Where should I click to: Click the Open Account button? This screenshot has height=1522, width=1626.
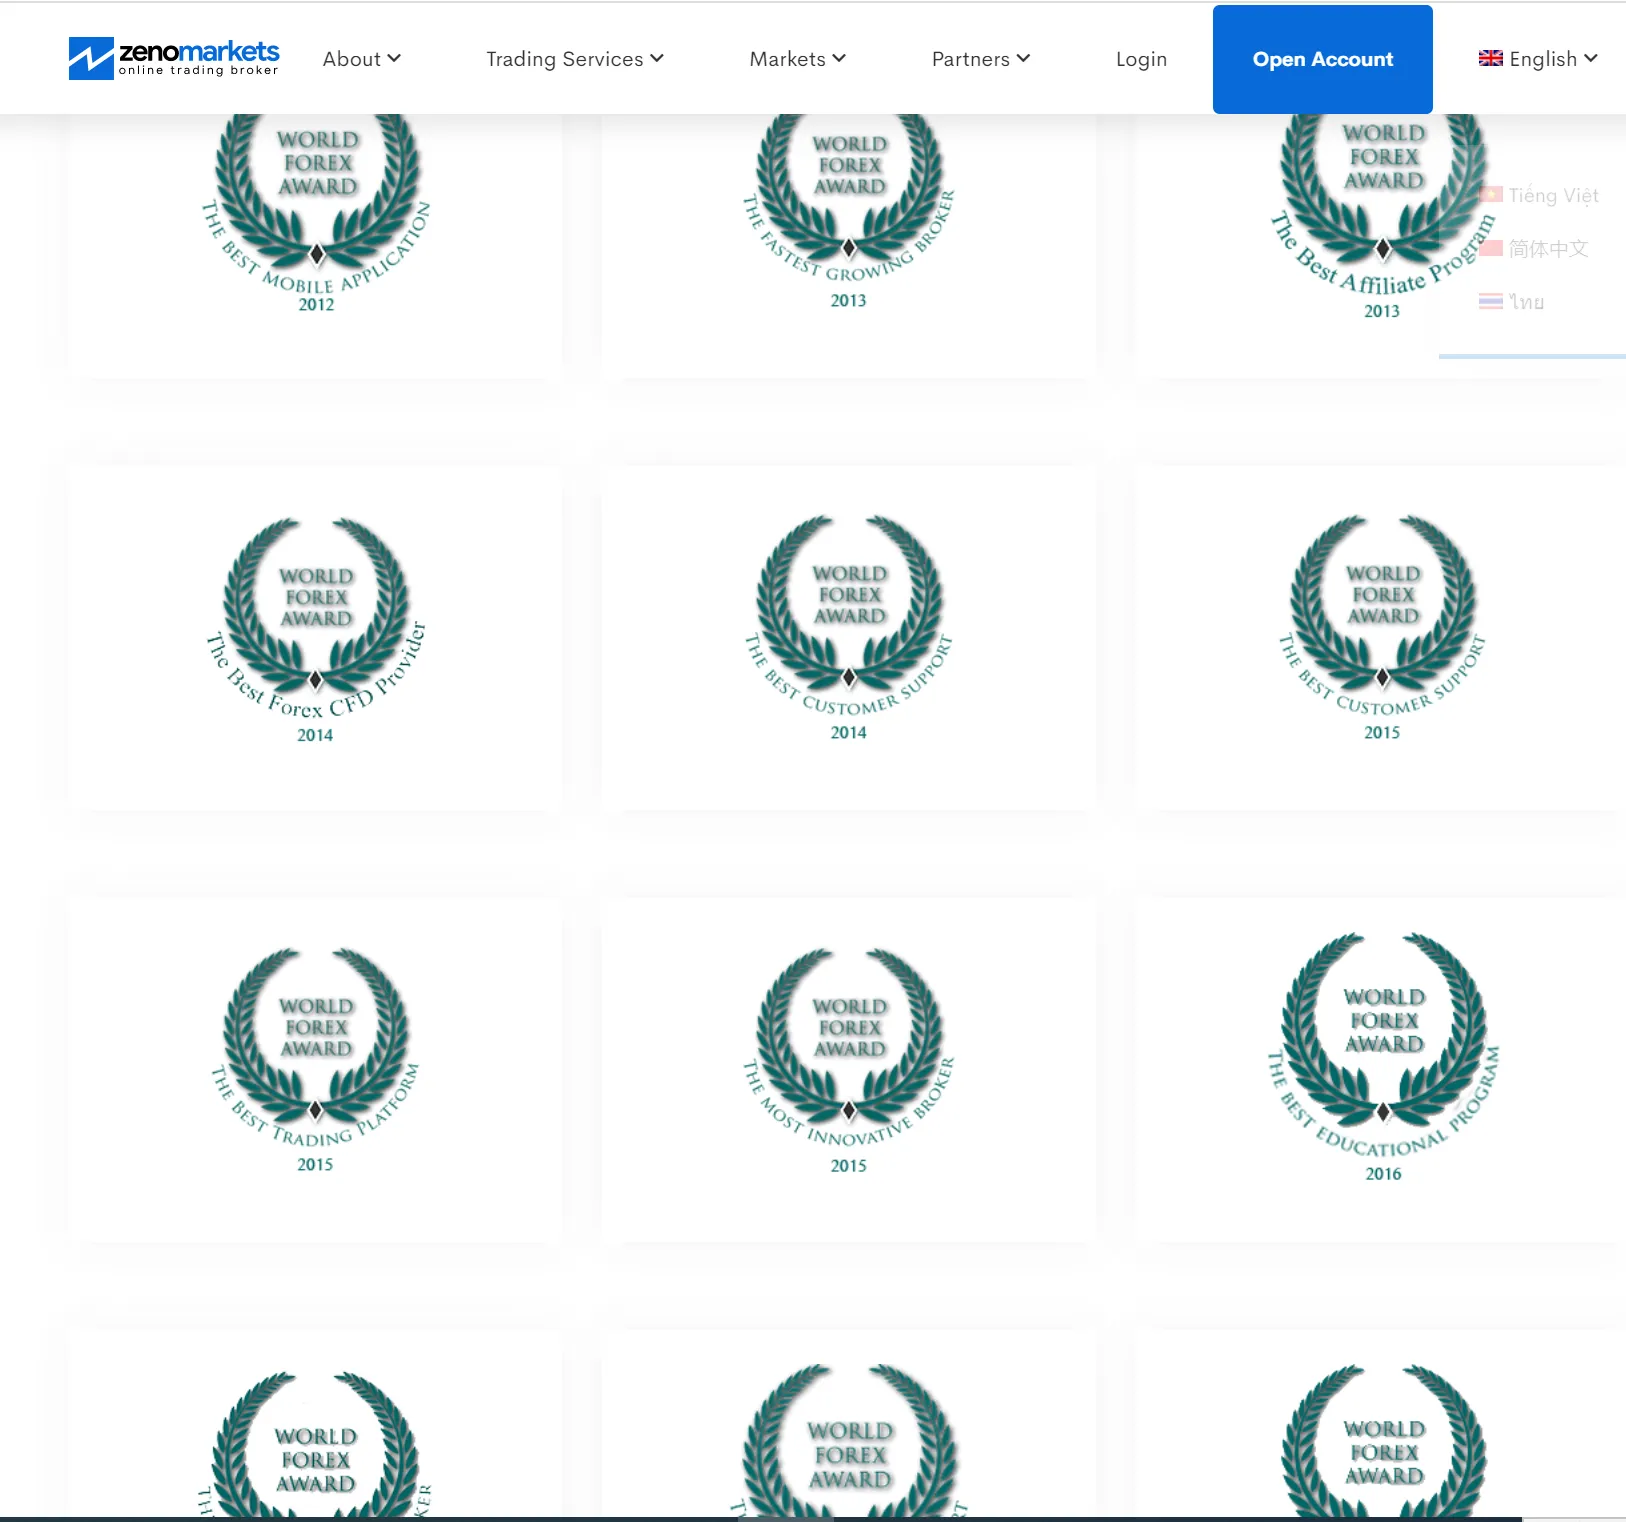[x=1322, y=59]
